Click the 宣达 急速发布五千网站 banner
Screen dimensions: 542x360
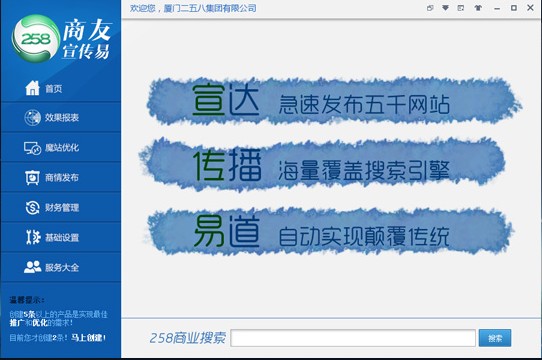click(334, 101)
